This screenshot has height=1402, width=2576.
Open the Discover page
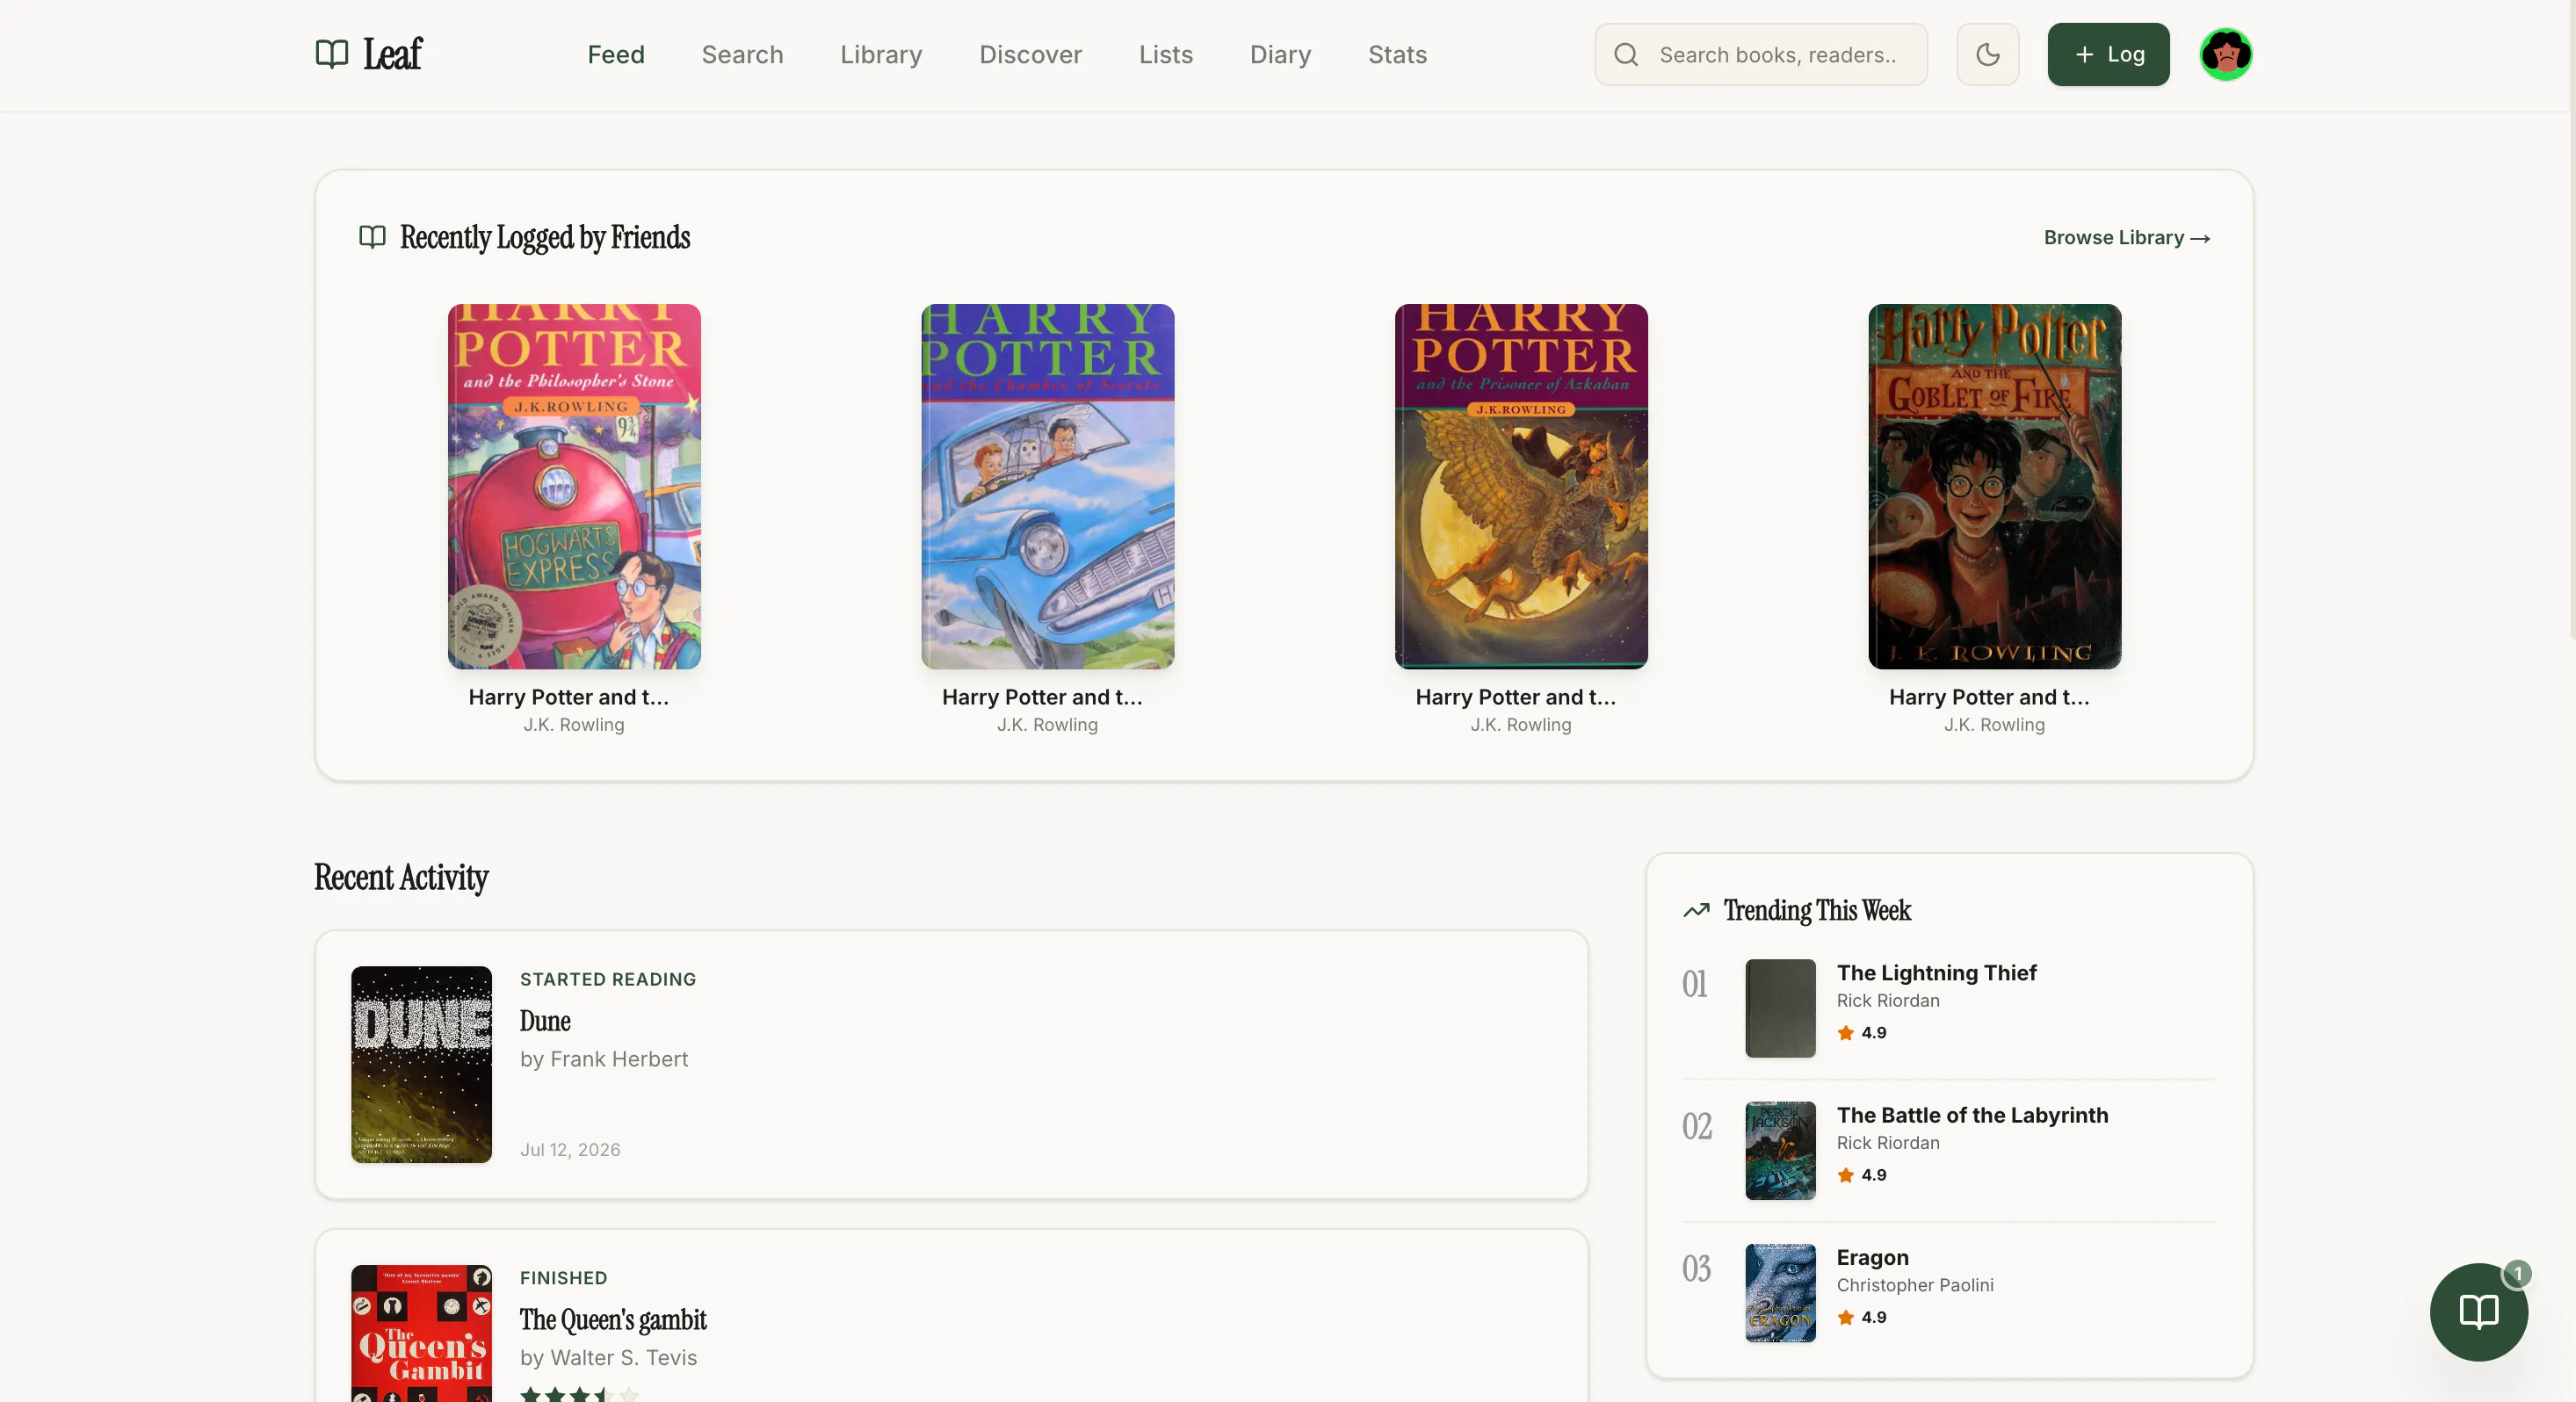coord(1030,54)
